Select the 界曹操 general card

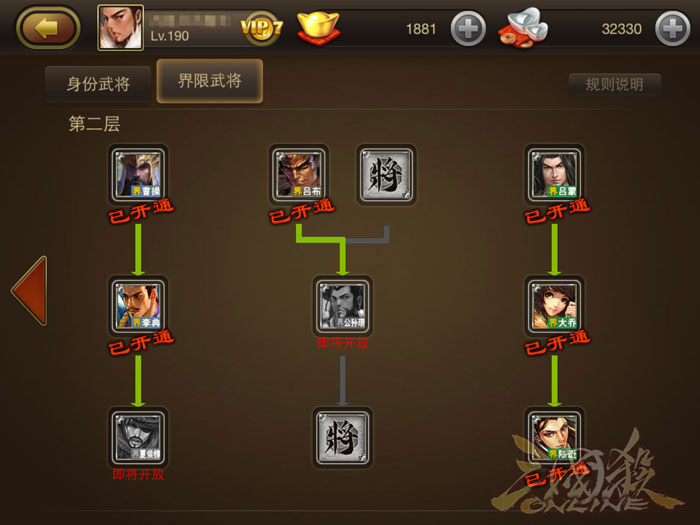point(138,175)
